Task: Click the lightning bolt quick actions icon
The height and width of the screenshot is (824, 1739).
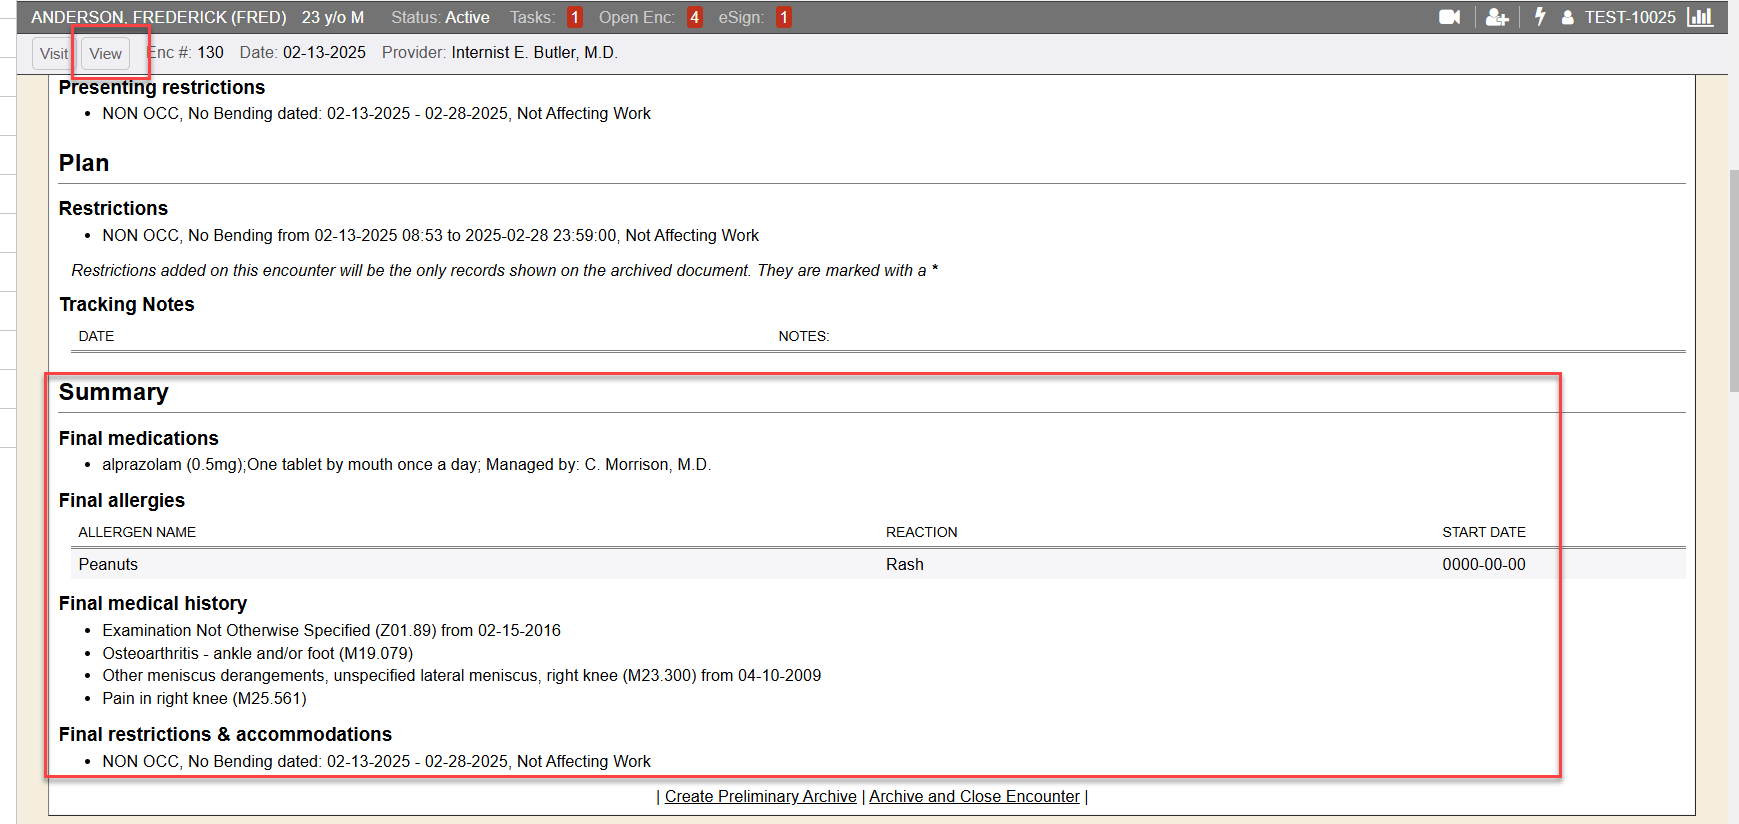Action: (1540, 17)
